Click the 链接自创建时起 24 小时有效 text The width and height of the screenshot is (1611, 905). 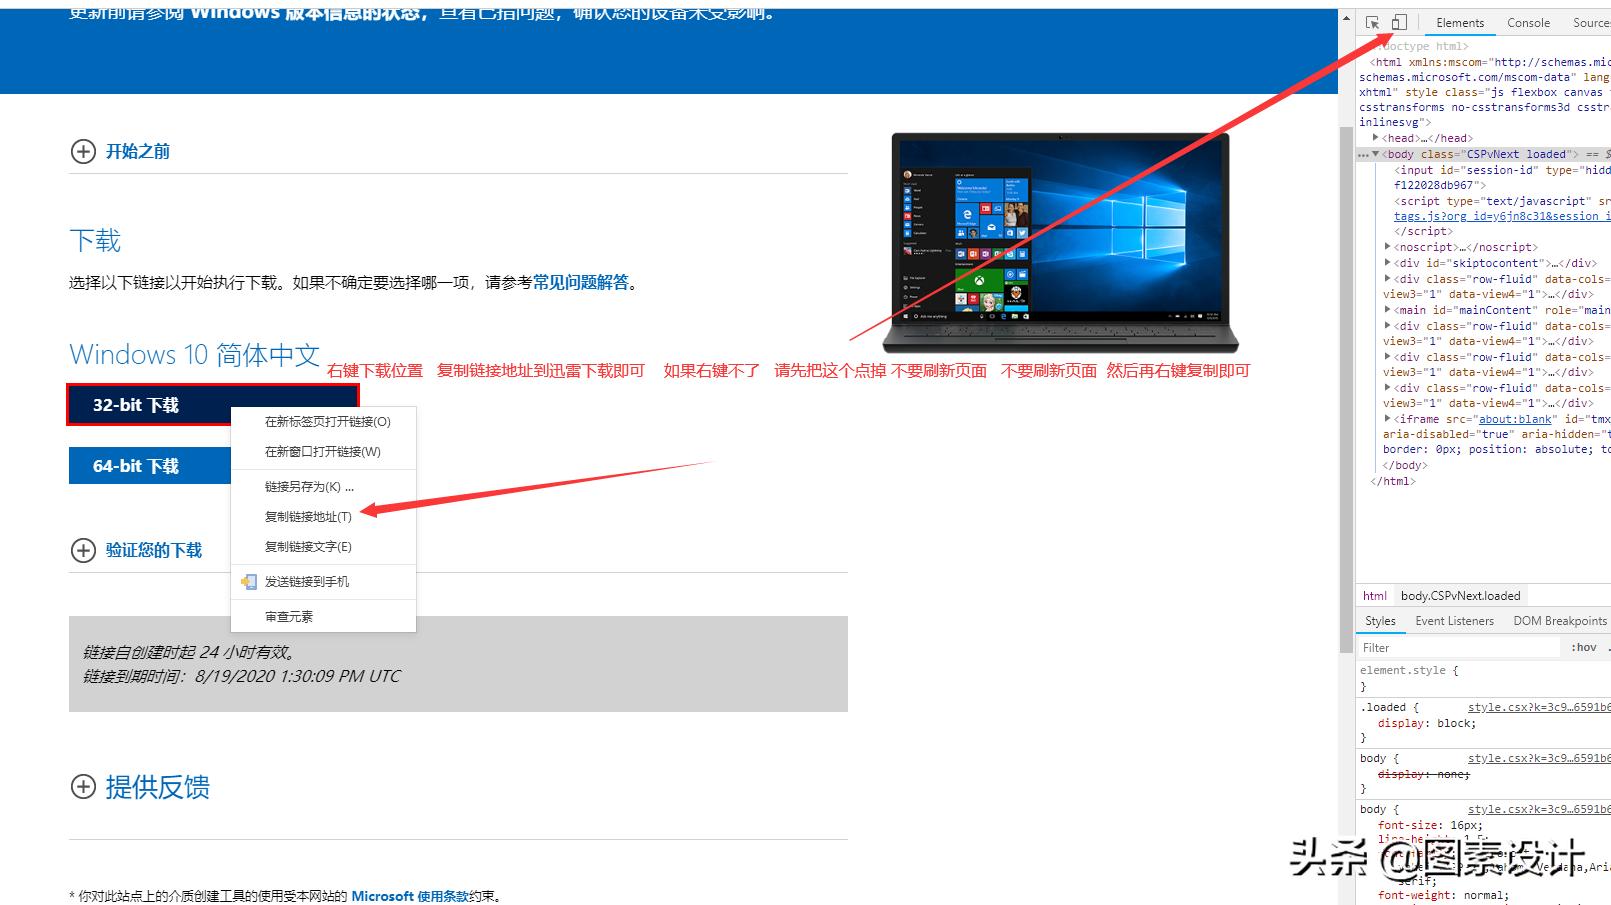pos(190,652)
